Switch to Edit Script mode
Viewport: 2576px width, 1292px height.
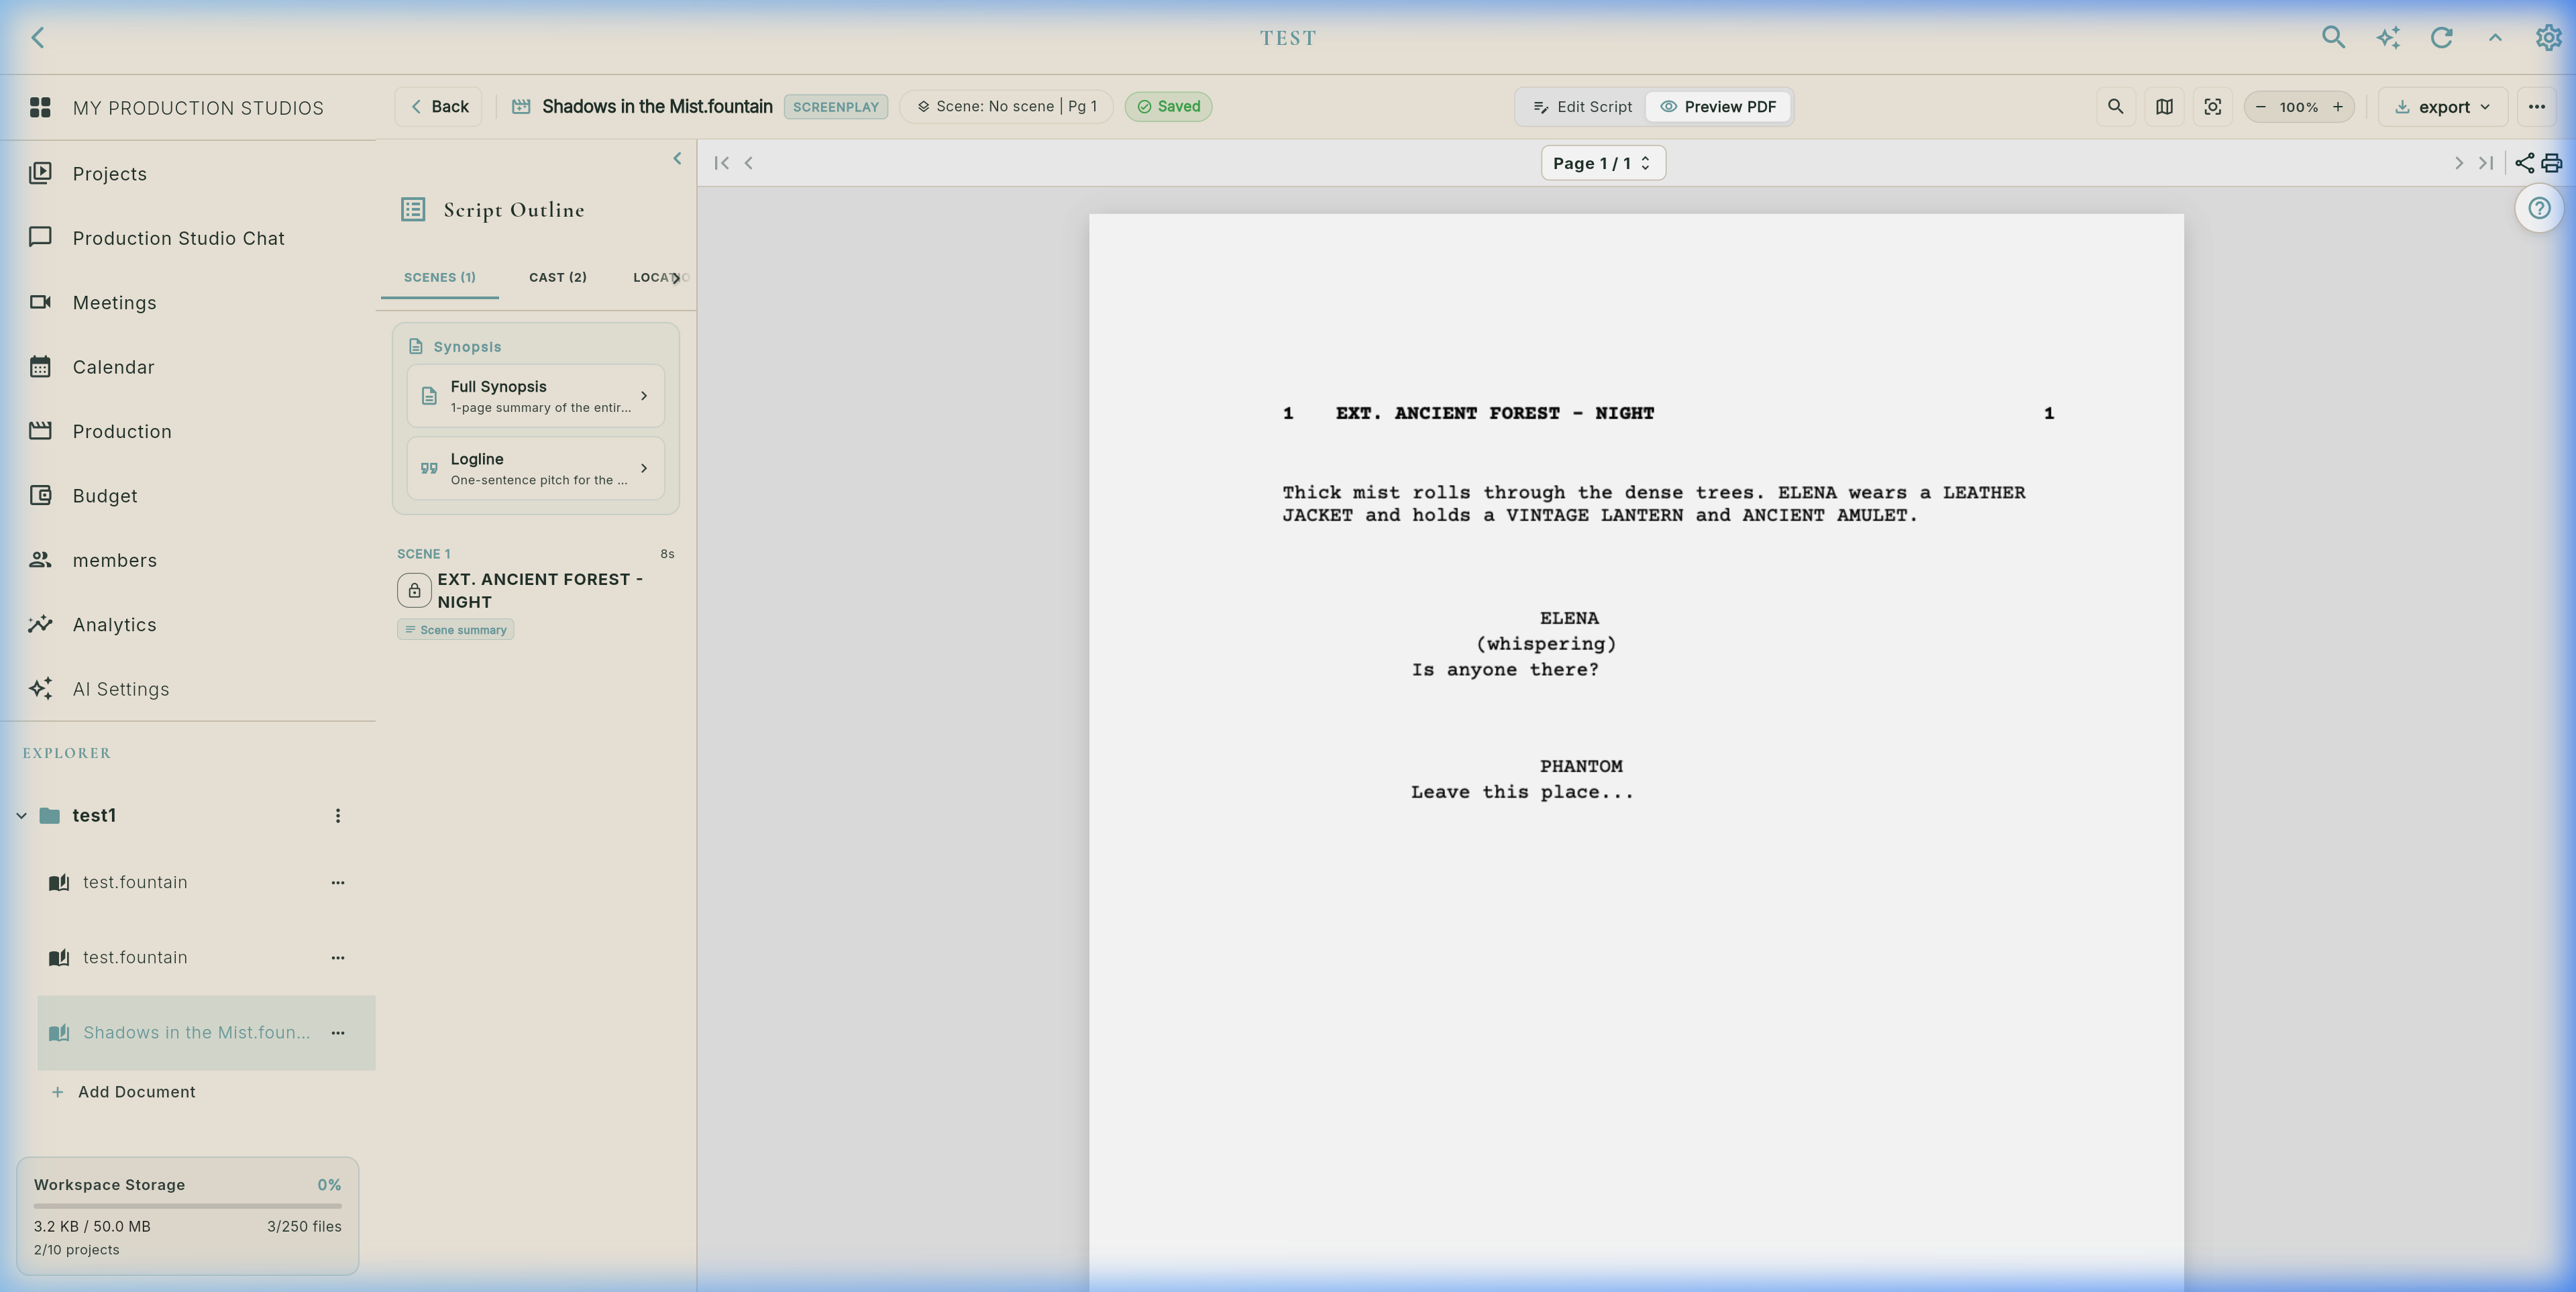1582,107
